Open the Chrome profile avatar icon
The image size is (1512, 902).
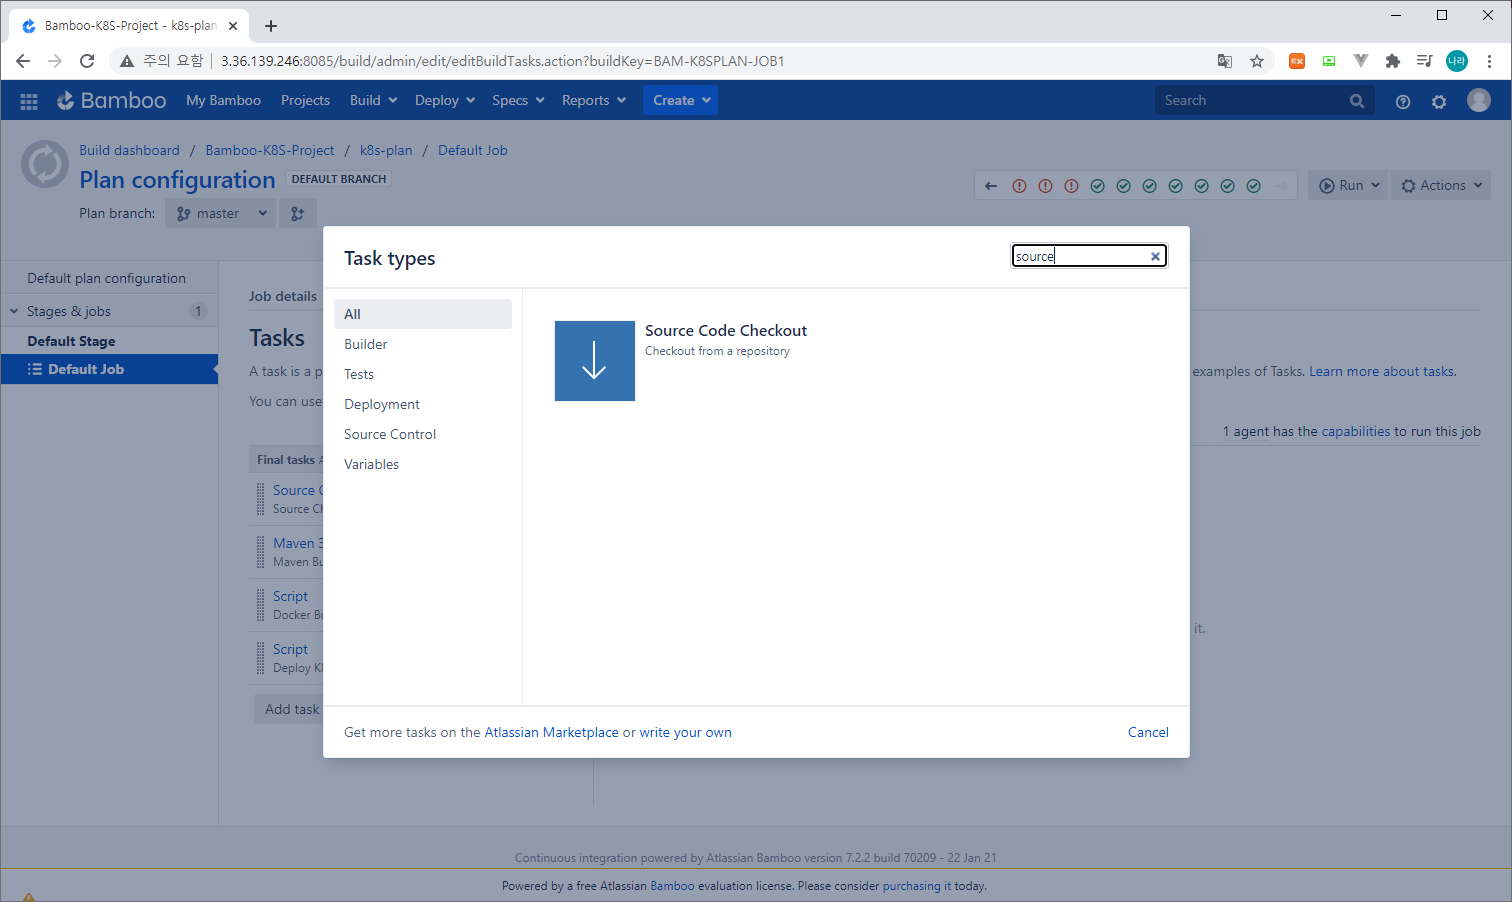1457,61
